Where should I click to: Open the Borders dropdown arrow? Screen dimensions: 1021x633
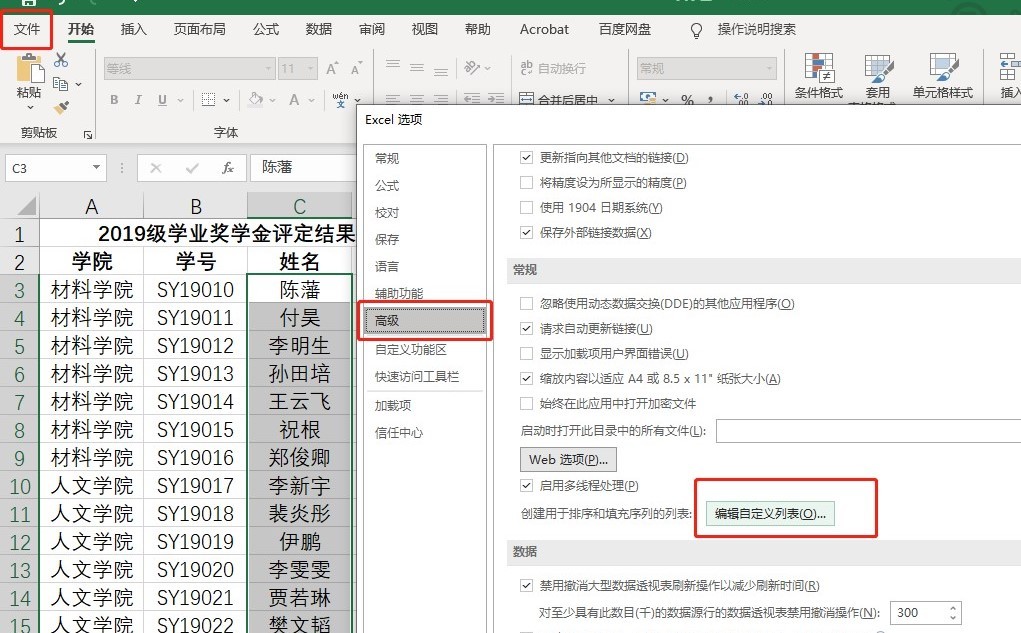click(x=226, y=100)
